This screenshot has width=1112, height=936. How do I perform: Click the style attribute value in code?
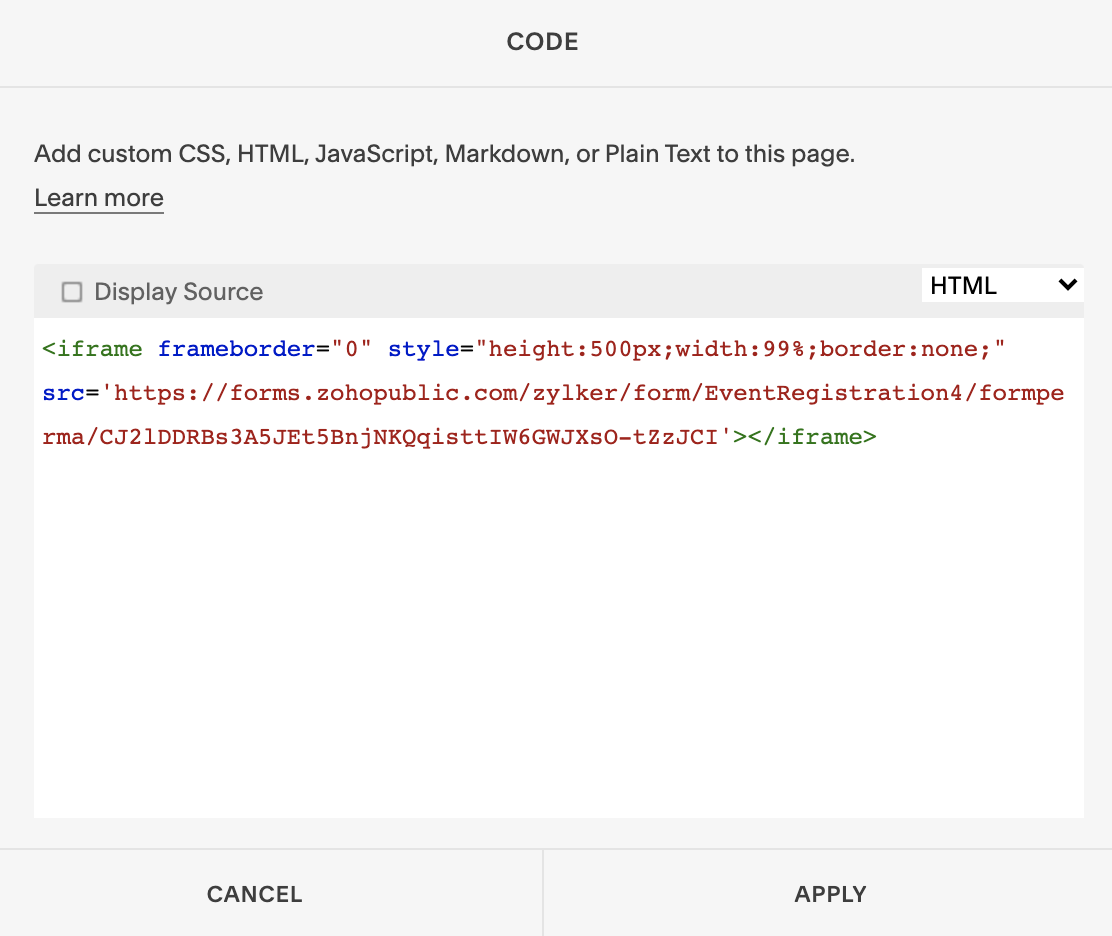pos(740,349)
